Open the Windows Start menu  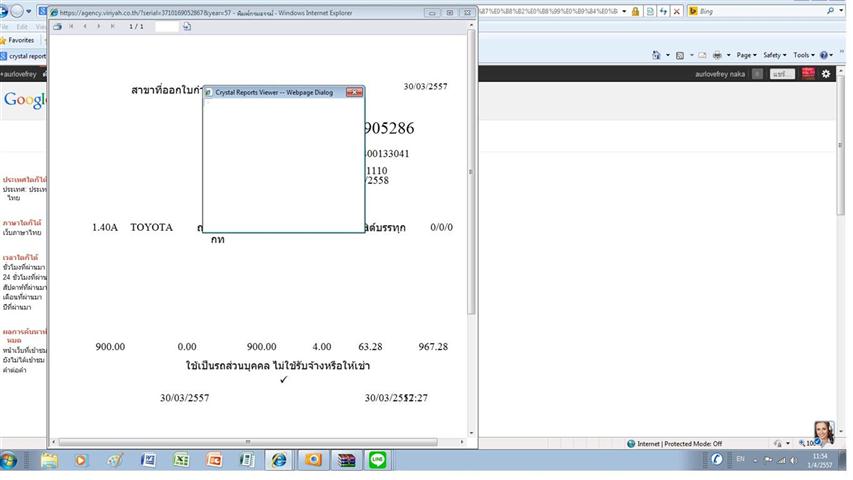(9, 460)
